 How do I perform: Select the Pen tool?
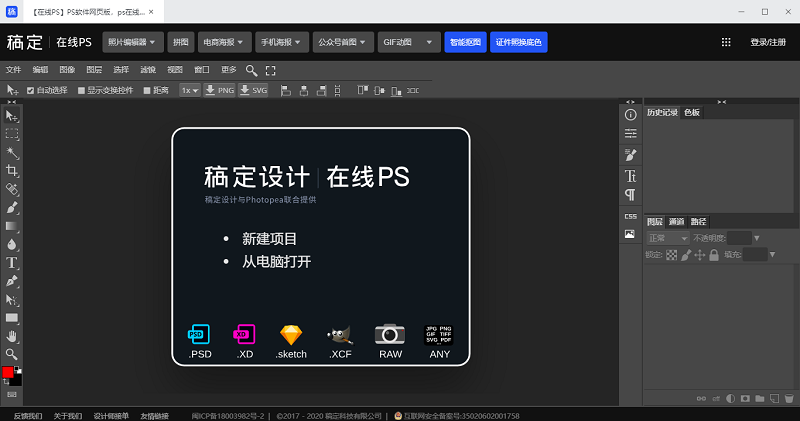(x=12, y=281)
